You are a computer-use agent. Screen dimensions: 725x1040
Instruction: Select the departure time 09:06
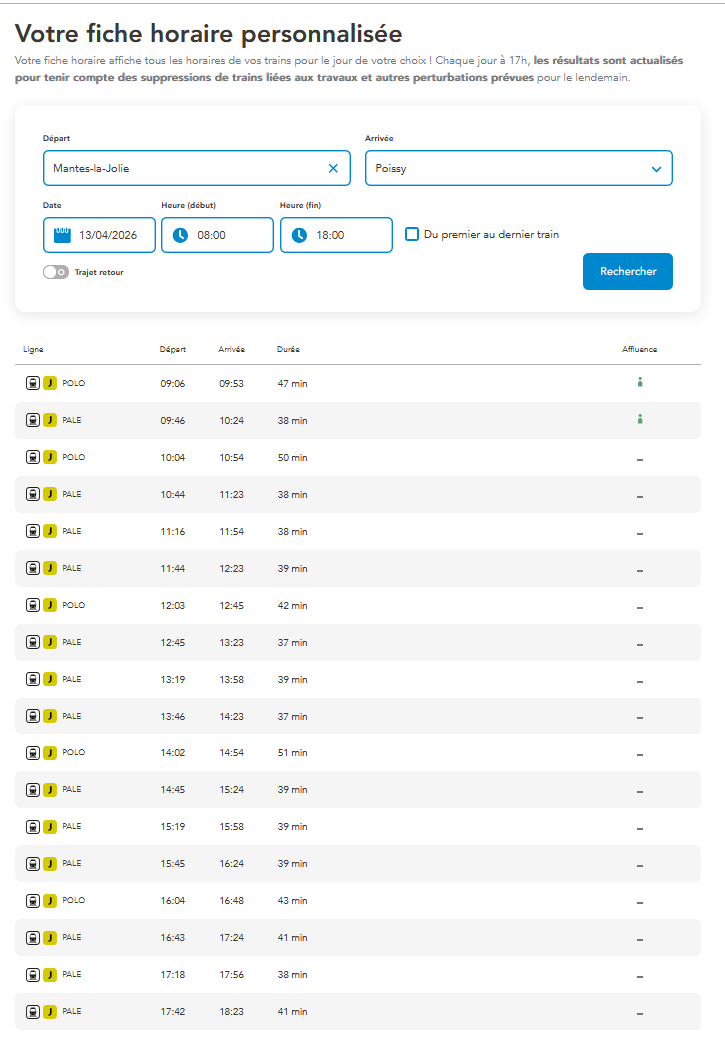[172, 383]
